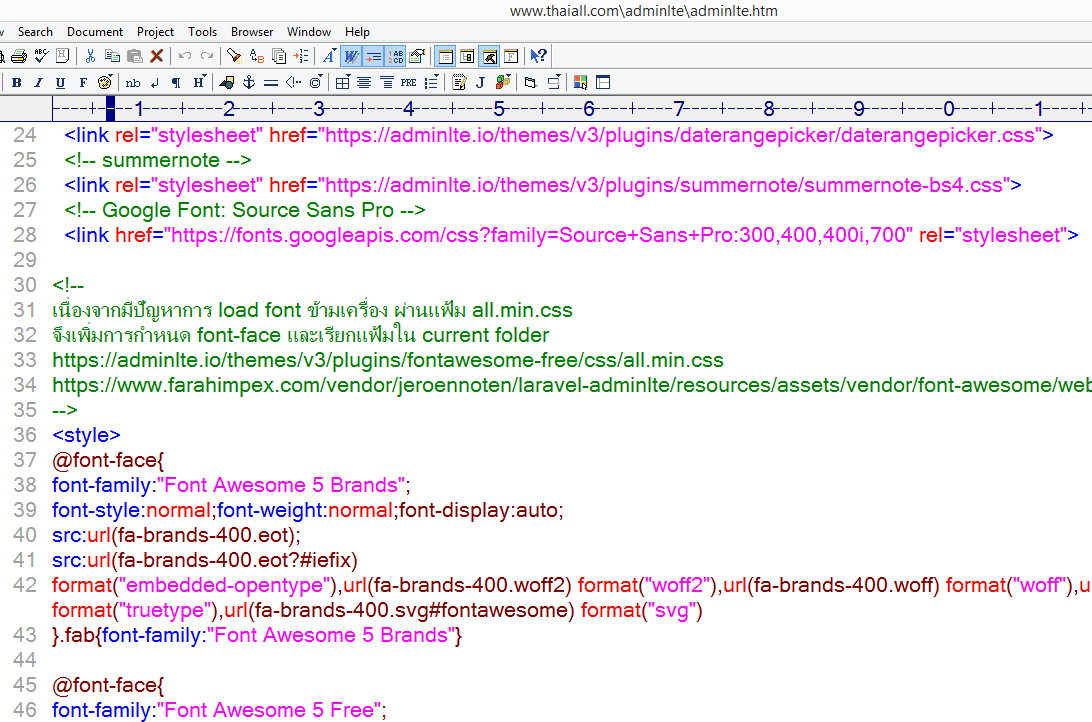Click line 36 containing the style tag
The image size is (1092, 722).
pos(86,435)
